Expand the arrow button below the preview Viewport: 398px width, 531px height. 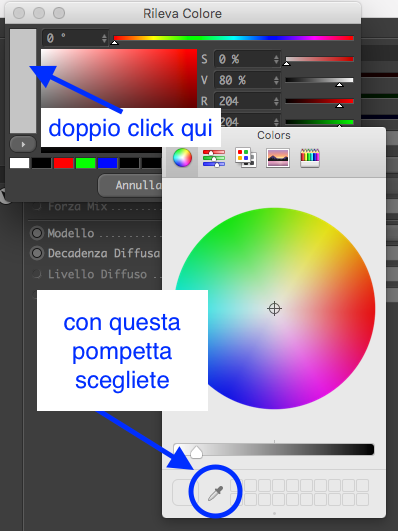(23, 145)
